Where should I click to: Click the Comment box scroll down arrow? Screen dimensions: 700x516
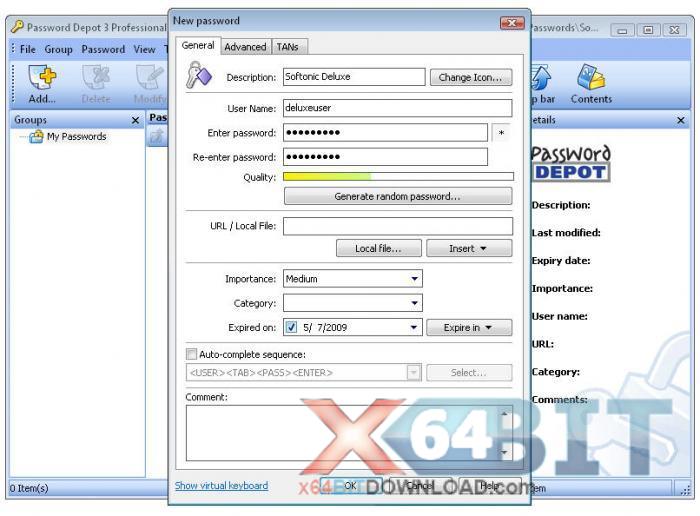click(504, 452)
